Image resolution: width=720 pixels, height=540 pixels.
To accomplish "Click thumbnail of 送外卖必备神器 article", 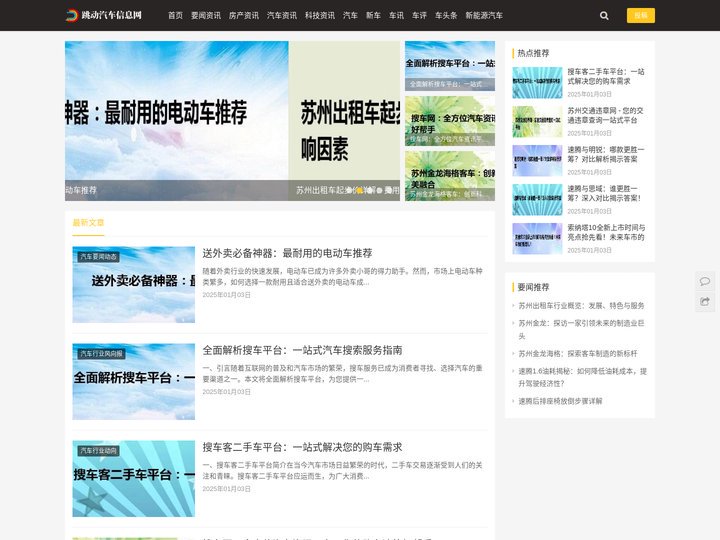I will 134,285.
